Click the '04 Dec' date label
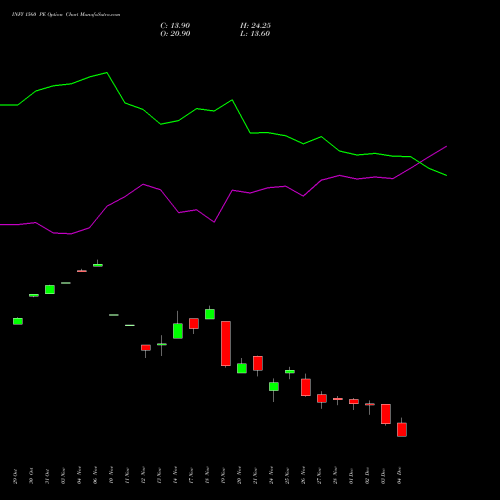Screen dimensions: 500x500 (x=399, y=476)
